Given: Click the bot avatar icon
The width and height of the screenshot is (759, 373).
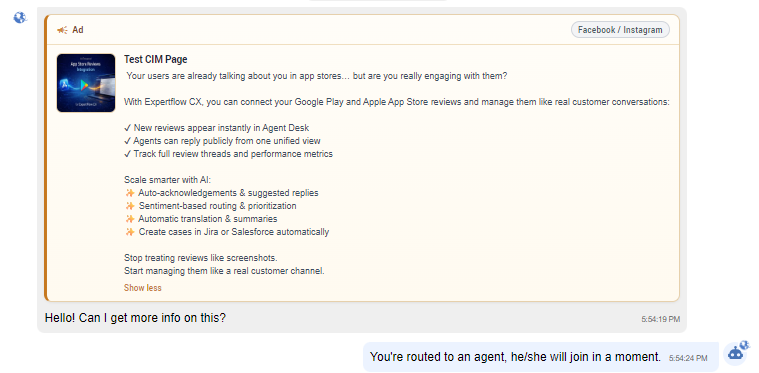Looking at the screenshot, I should point(736,353).
